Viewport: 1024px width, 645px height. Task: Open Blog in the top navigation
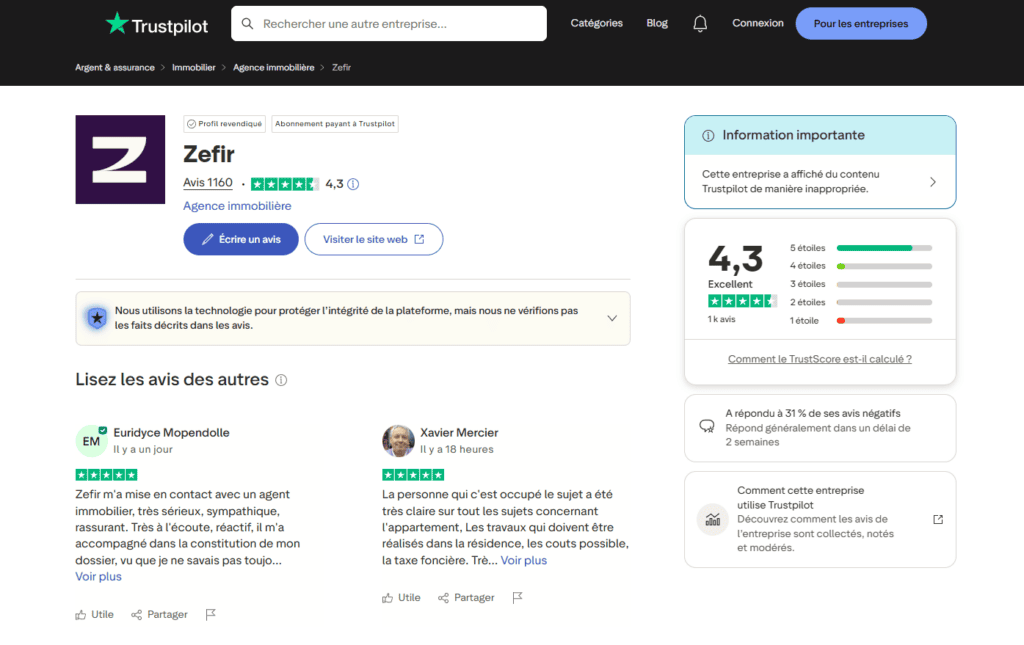[657, 23]
